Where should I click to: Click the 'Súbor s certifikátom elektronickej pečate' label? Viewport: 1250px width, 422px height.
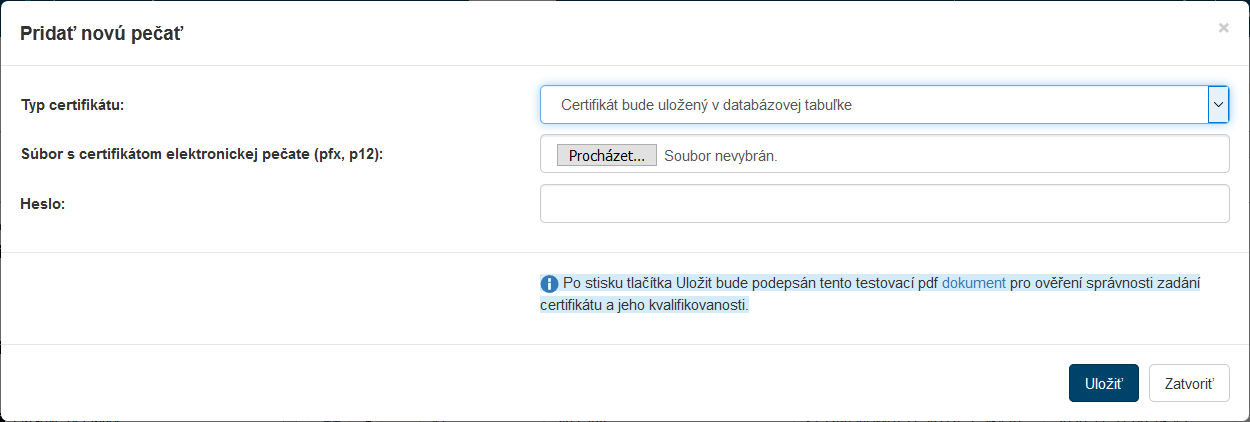click(165, 154)
